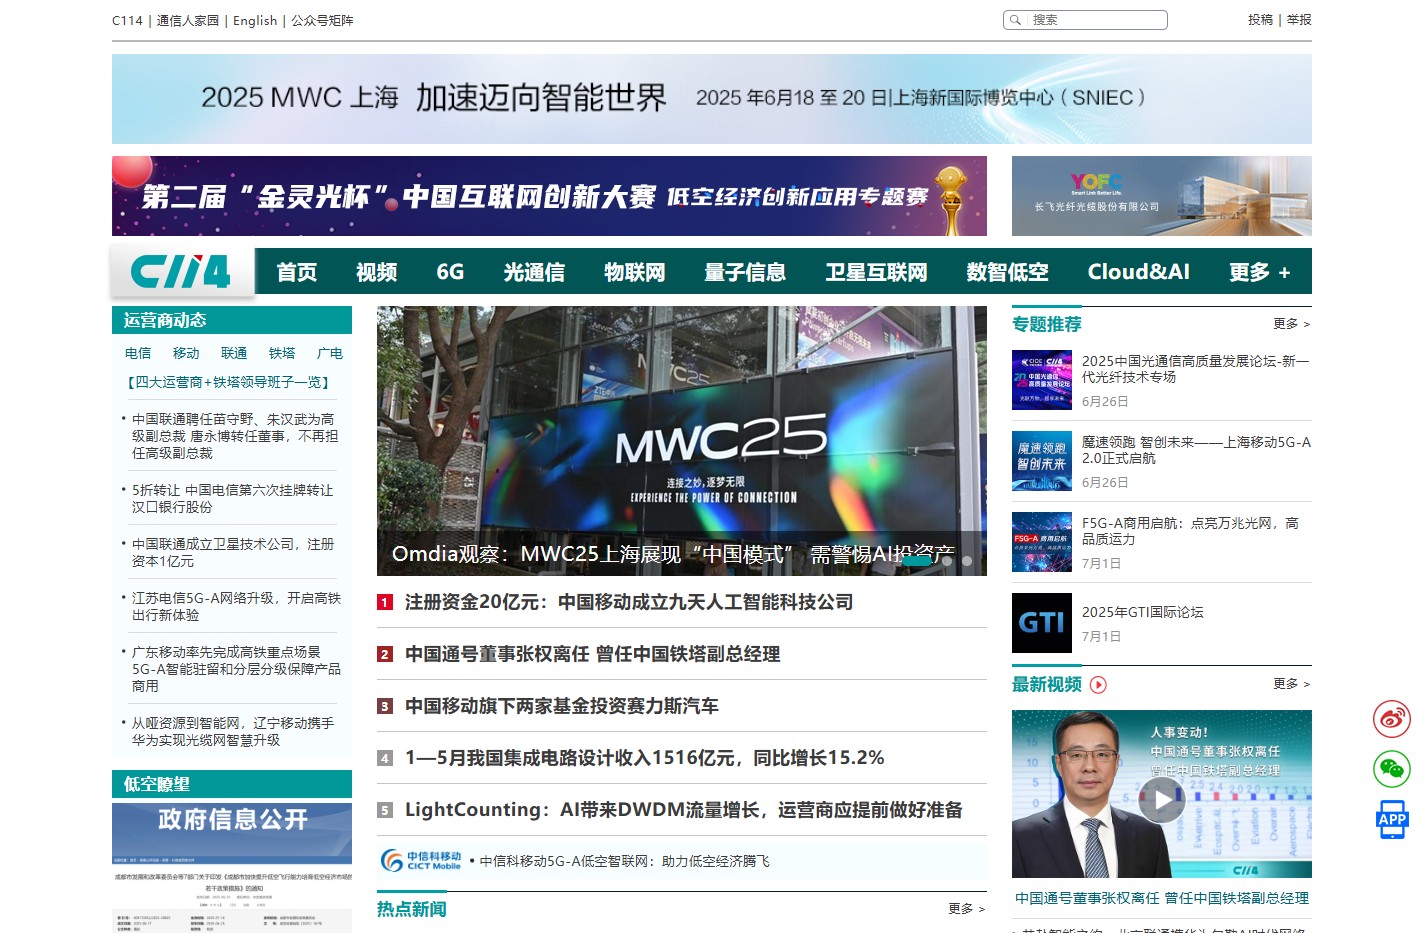
Task: Open the C114 top-left link
Action: [x=127, y=20]
